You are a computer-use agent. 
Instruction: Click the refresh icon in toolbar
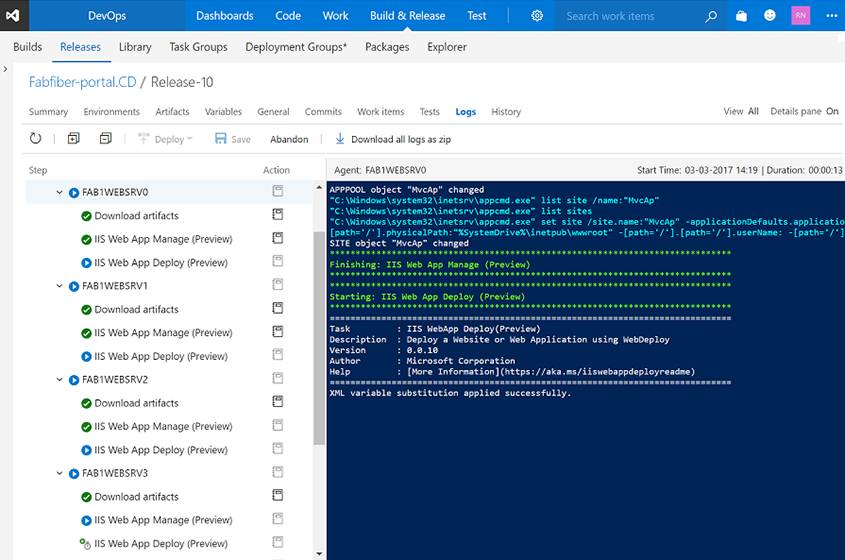pyautogui.click(x=36, y=139)
